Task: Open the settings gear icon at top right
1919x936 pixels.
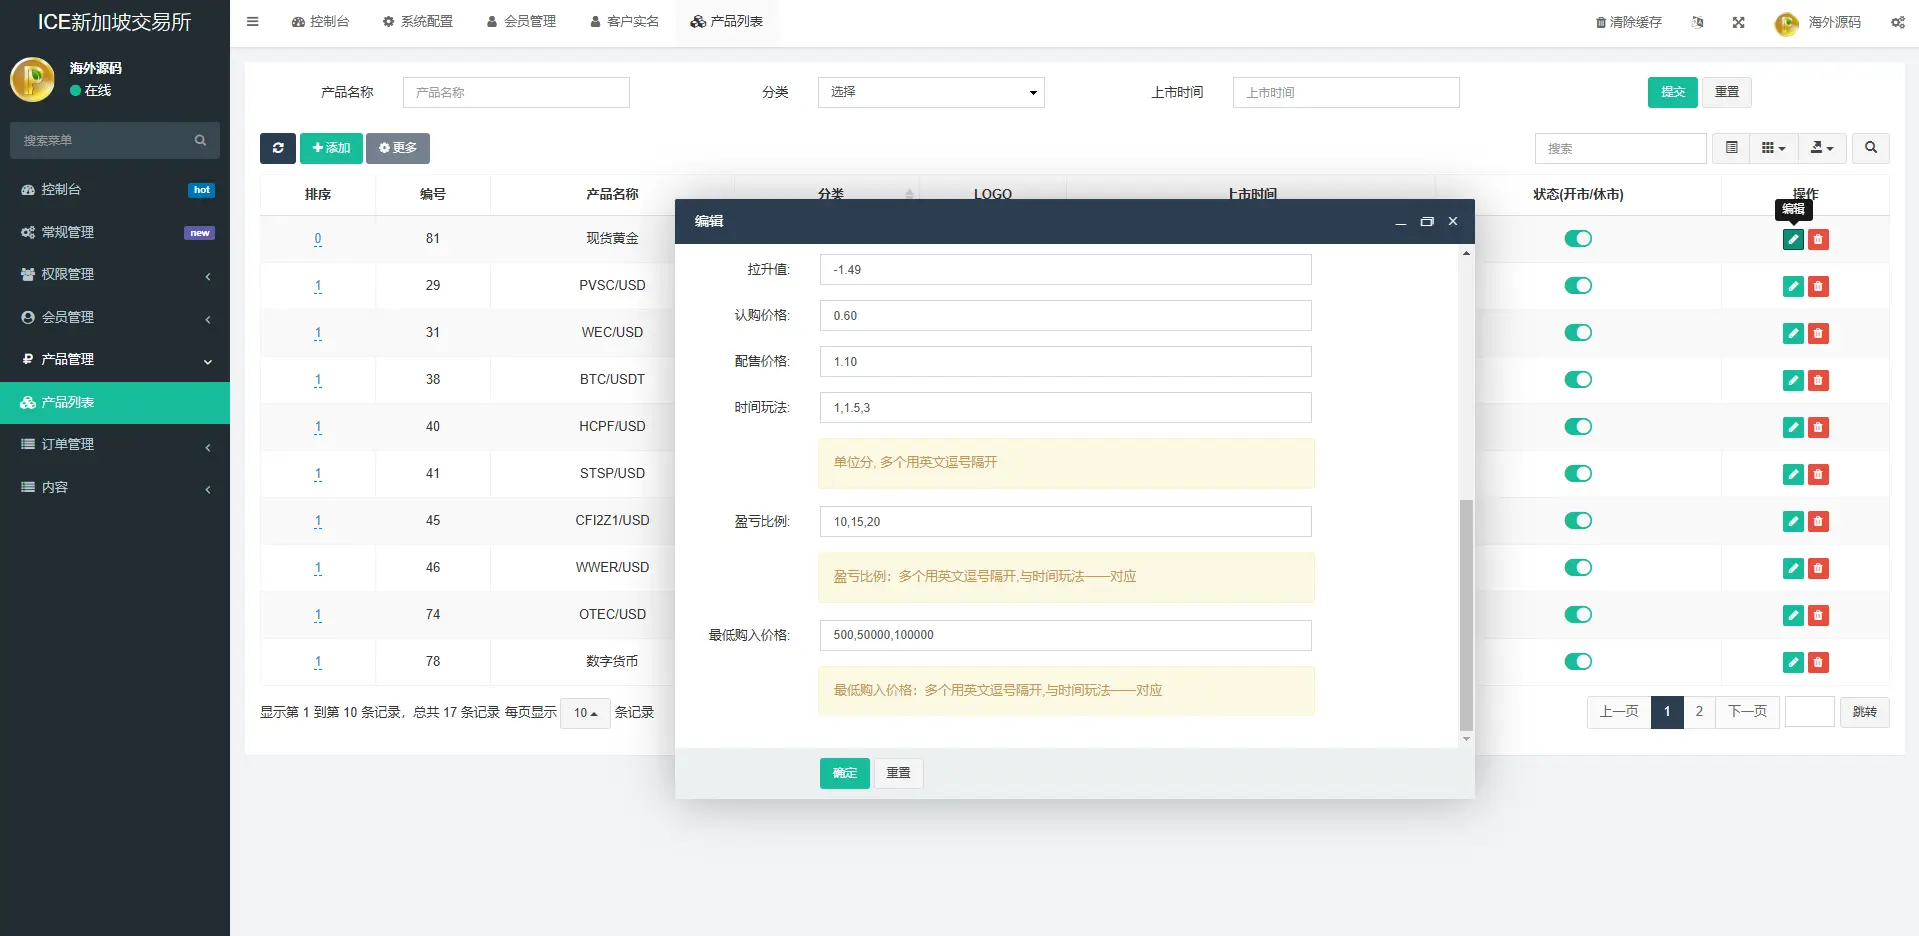Action: (x=1897, y=22)
